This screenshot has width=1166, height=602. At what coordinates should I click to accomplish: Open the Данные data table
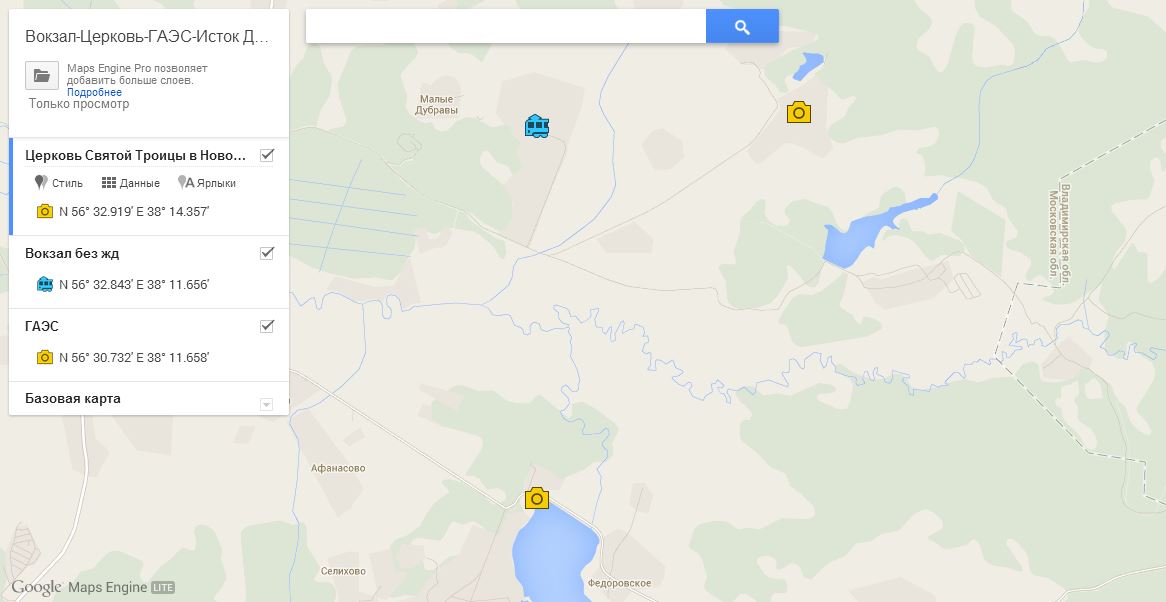[x=131, y=183]
